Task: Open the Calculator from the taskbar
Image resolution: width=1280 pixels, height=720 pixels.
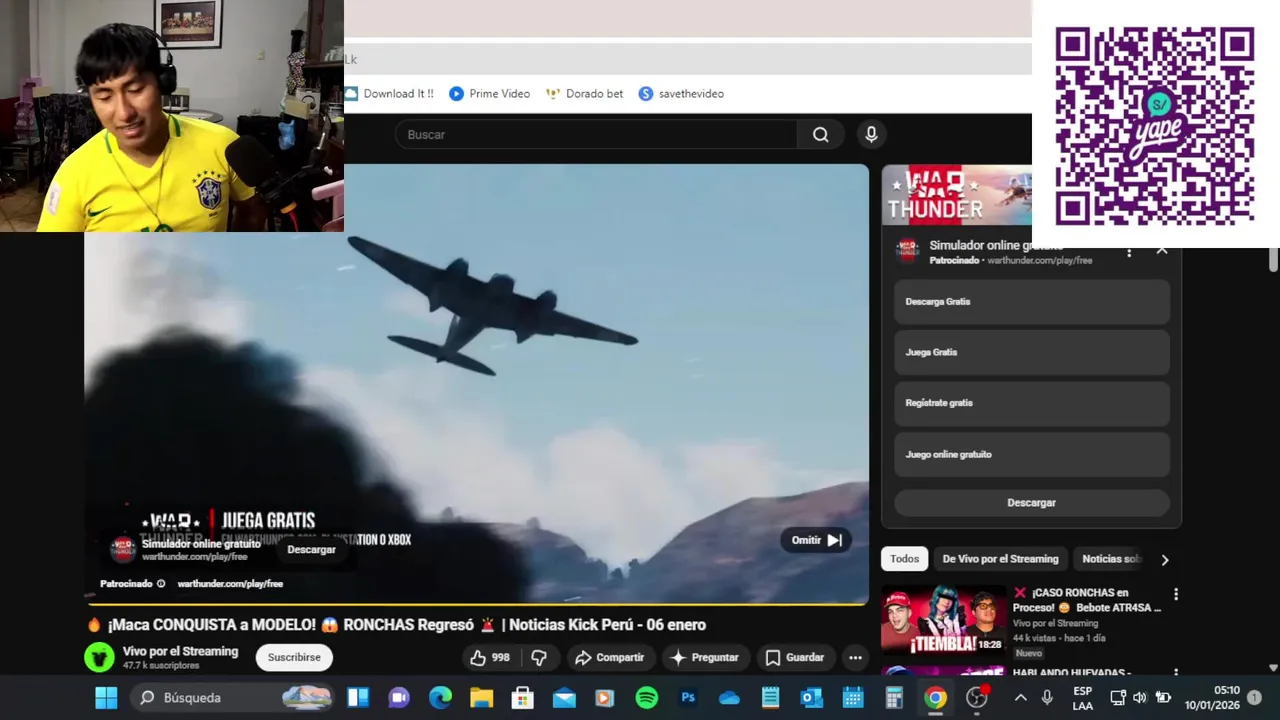Action: coord(894,697)
